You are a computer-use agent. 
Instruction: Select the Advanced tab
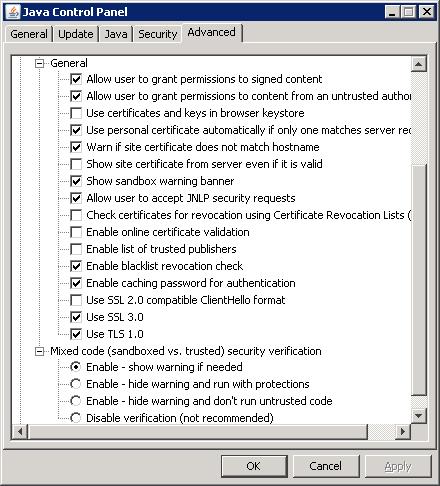(x=211, y=32)
